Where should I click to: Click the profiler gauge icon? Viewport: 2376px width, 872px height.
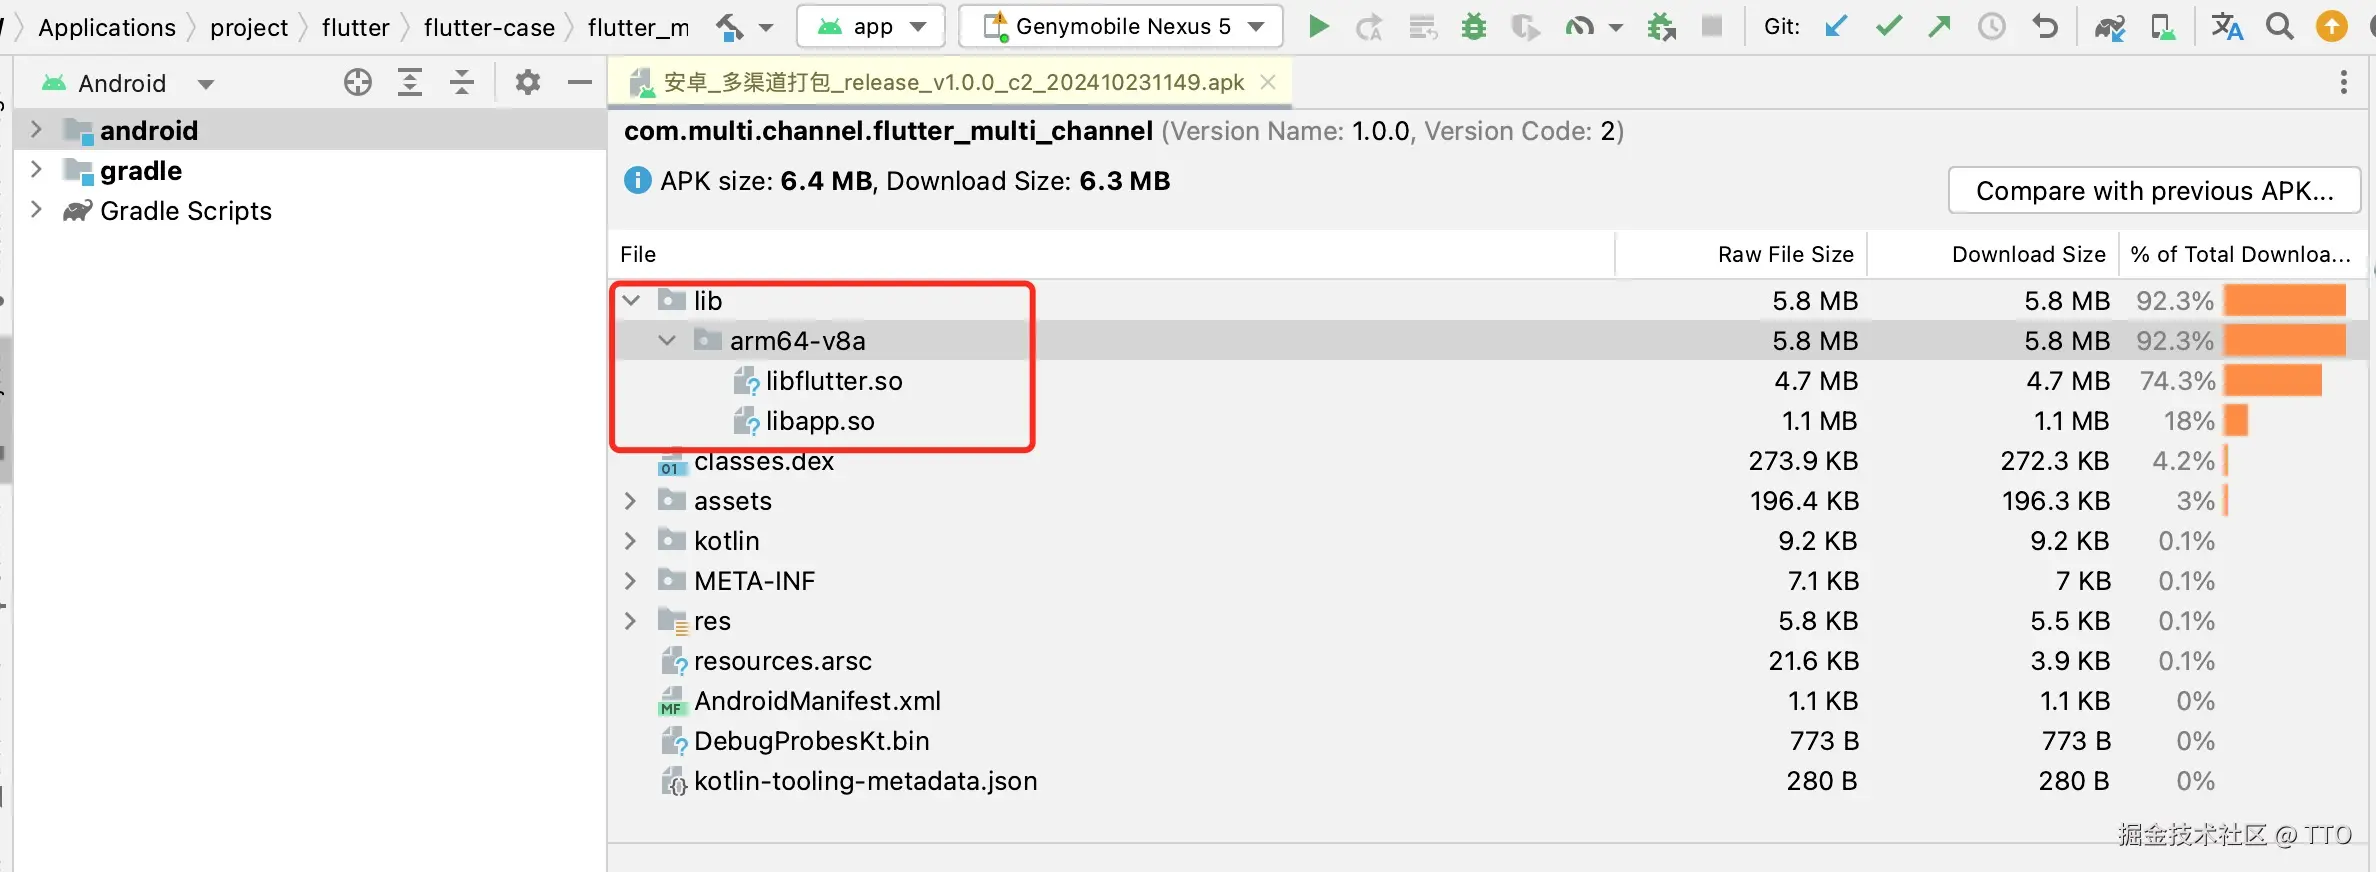[x=1580, y=27]
